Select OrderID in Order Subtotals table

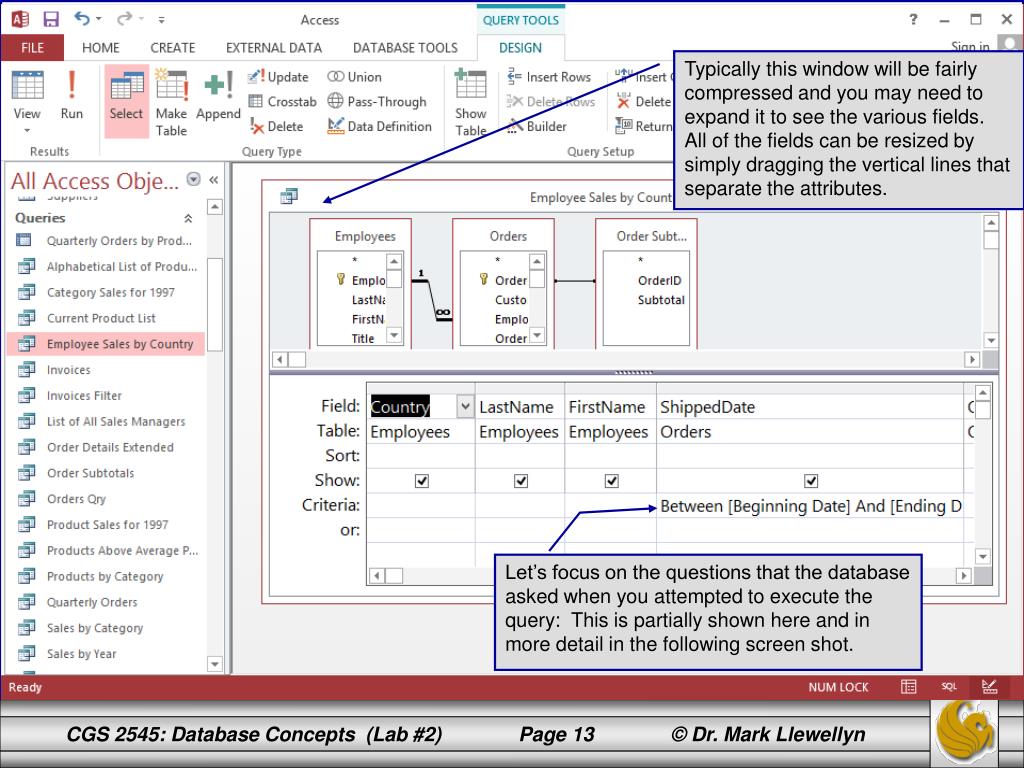tap(659, 280)
